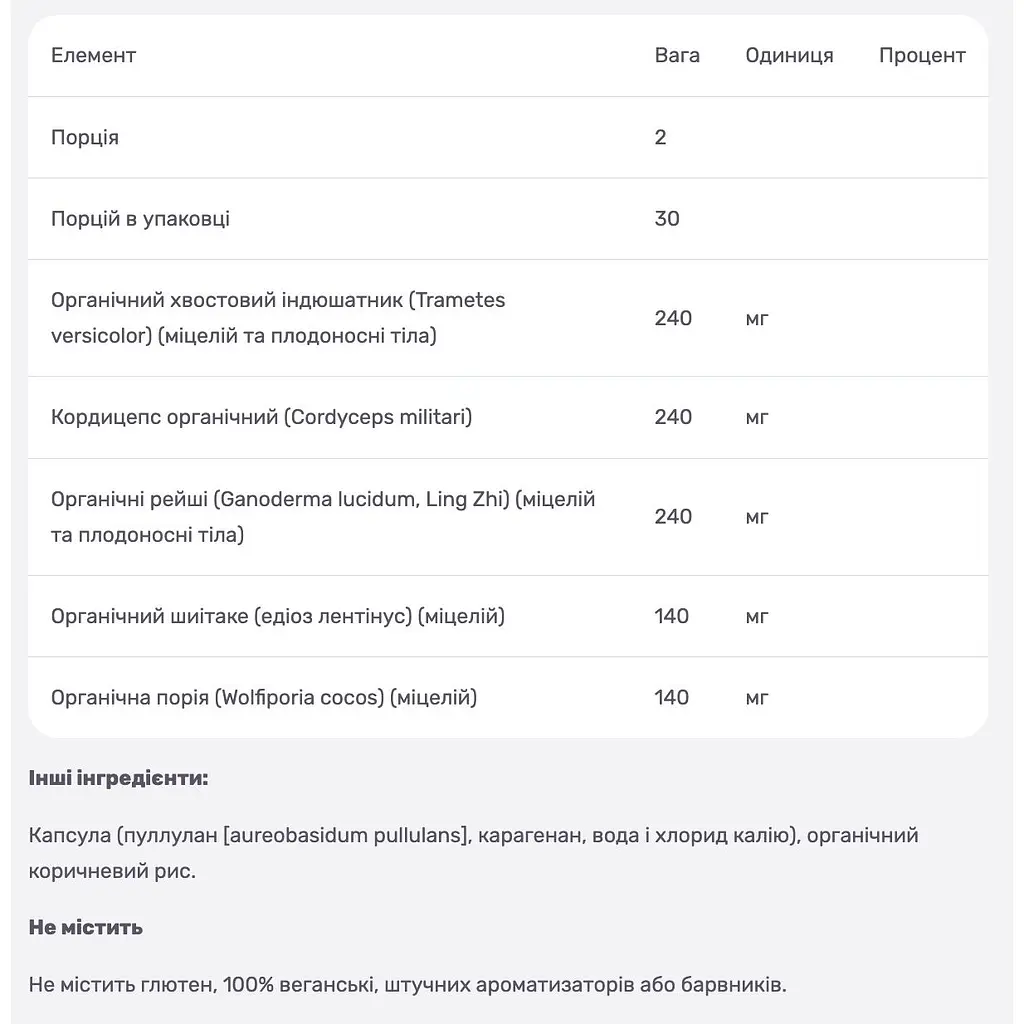Click the Cordyceps militari ingredient row
The width and height of the screenshot is (1024, 1024).
pos(507,417)
